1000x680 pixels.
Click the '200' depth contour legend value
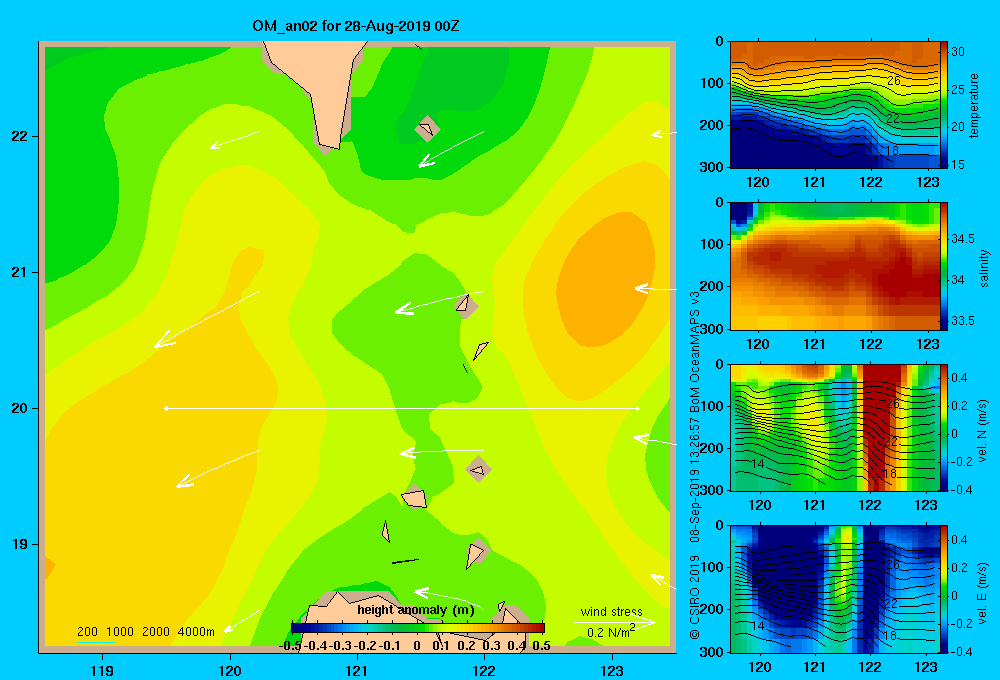[87, 632]
